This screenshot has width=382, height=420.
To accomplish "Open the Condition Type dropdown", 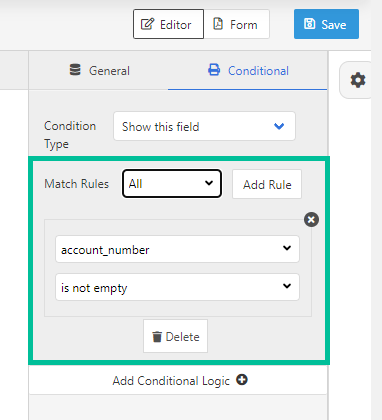I will [x=204, y=126].
